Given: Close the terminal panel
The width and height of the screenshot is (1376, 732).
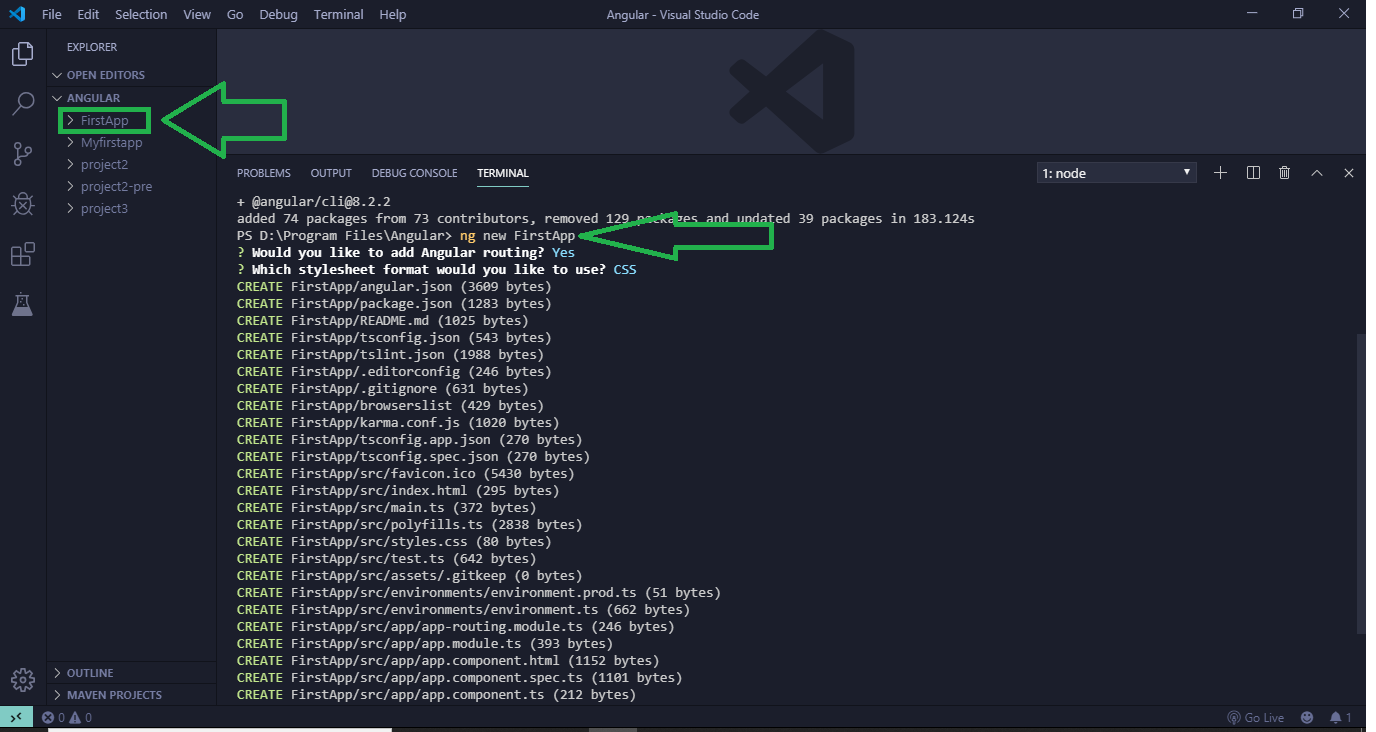Looking at the screenshot, I should tap(1349, 173).
